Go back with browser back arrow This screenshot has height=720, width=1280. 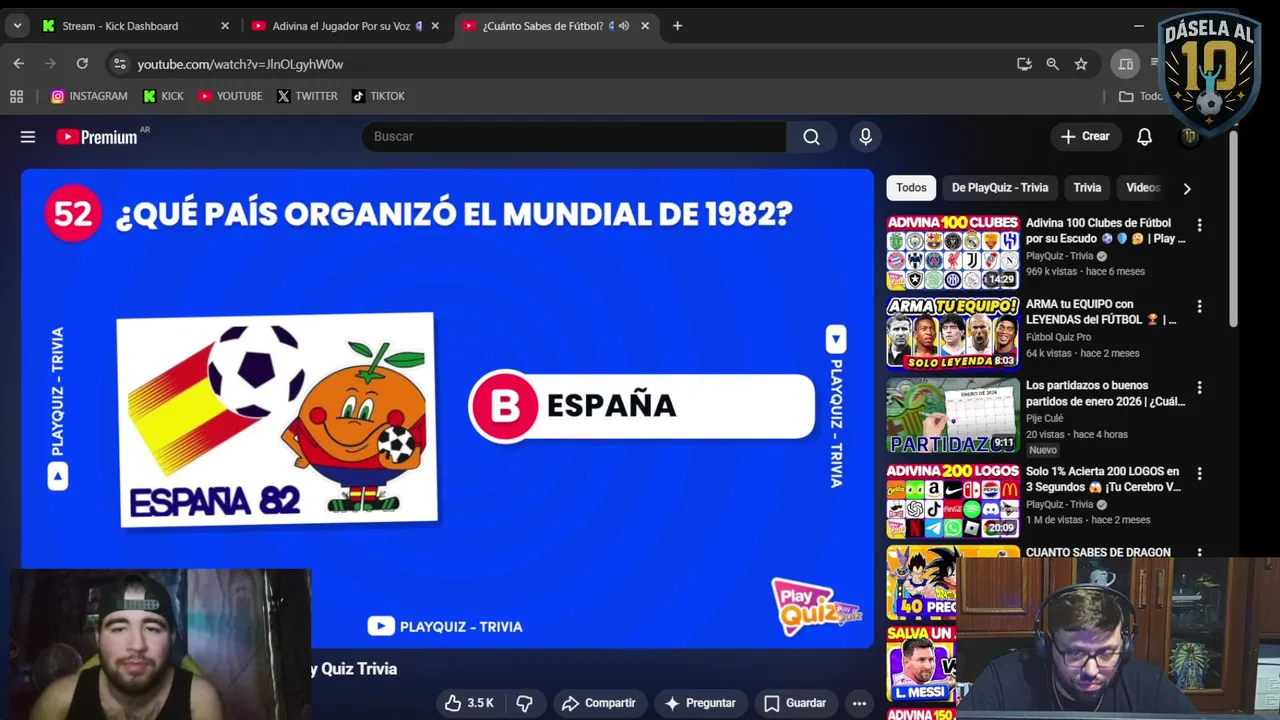(x=19, y=64)
